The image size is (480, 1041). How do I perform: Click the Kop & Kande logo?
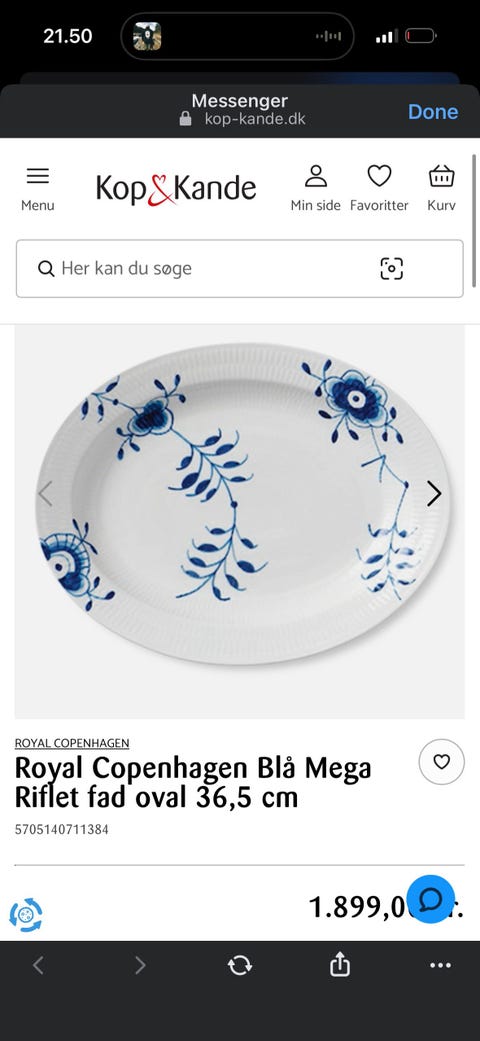176,189
